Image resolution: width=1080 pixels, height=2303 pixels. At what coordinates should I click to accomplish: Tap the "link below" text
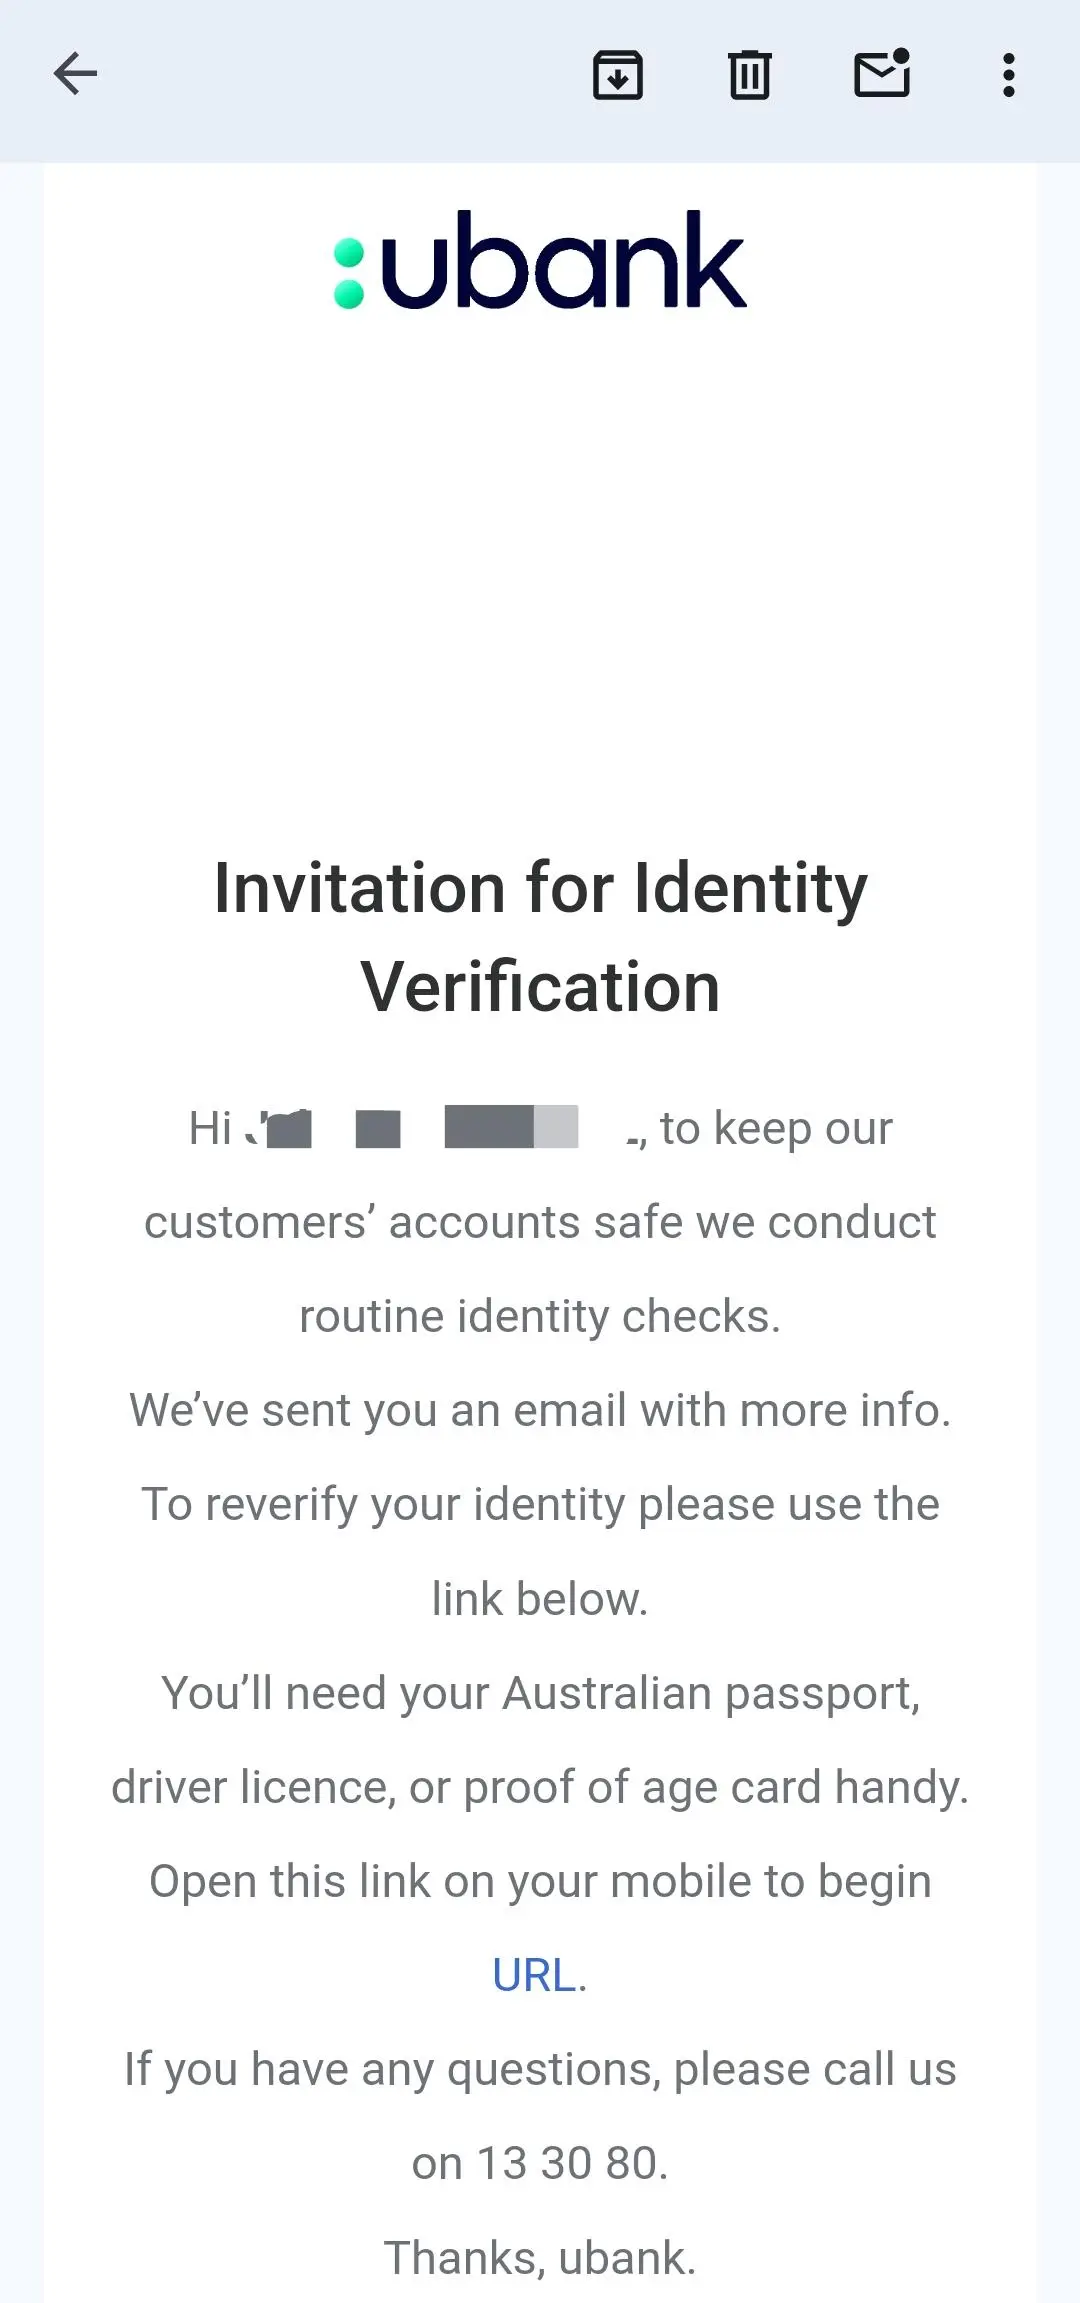539,1597
